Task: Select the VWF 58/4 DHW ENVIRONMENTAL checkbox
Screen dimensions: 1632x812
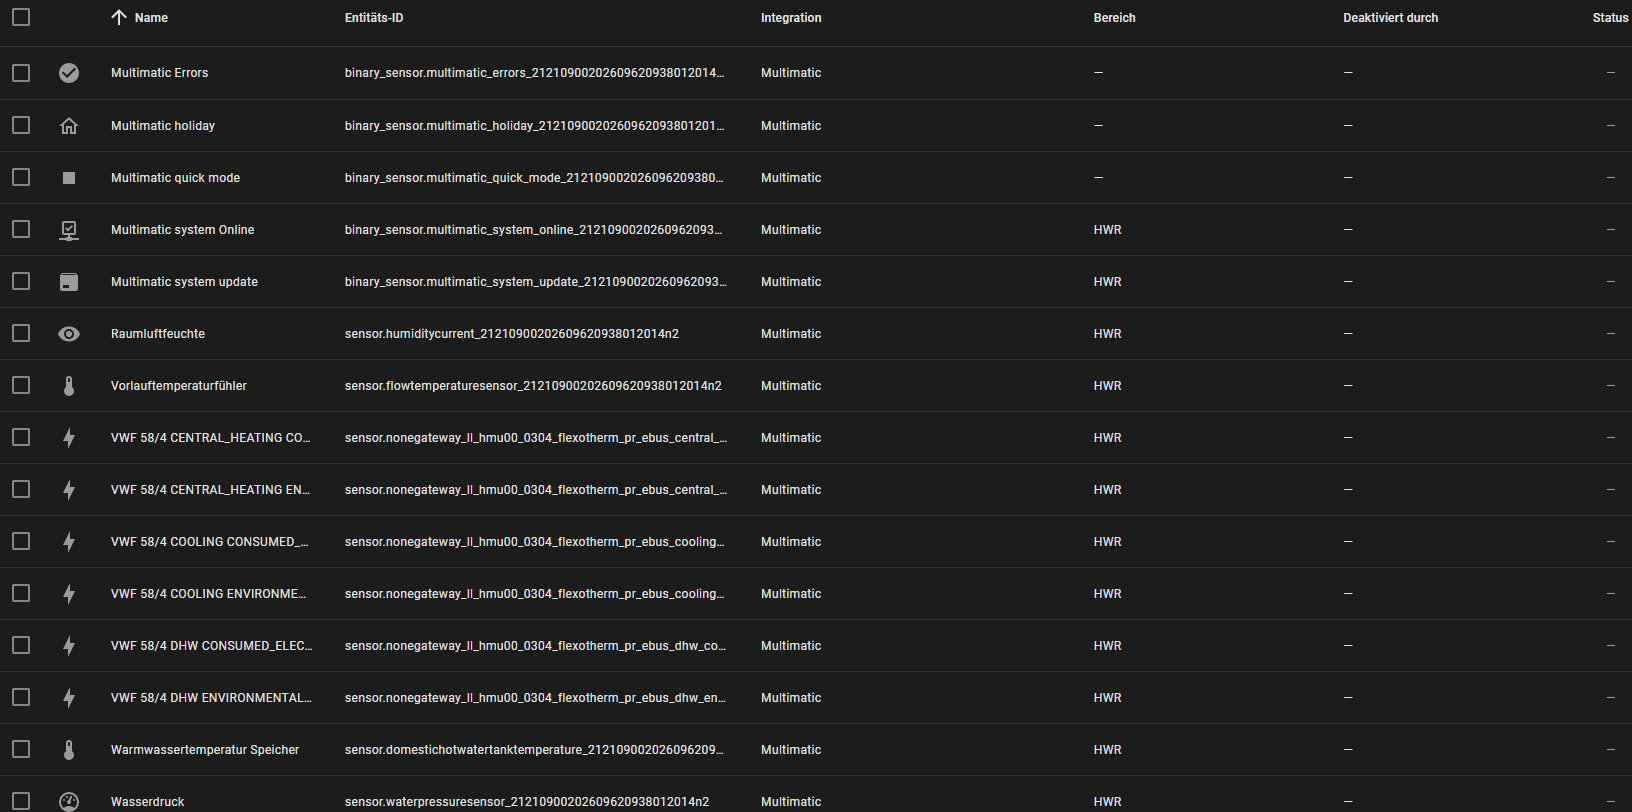Action: click(x=21, y=697)
